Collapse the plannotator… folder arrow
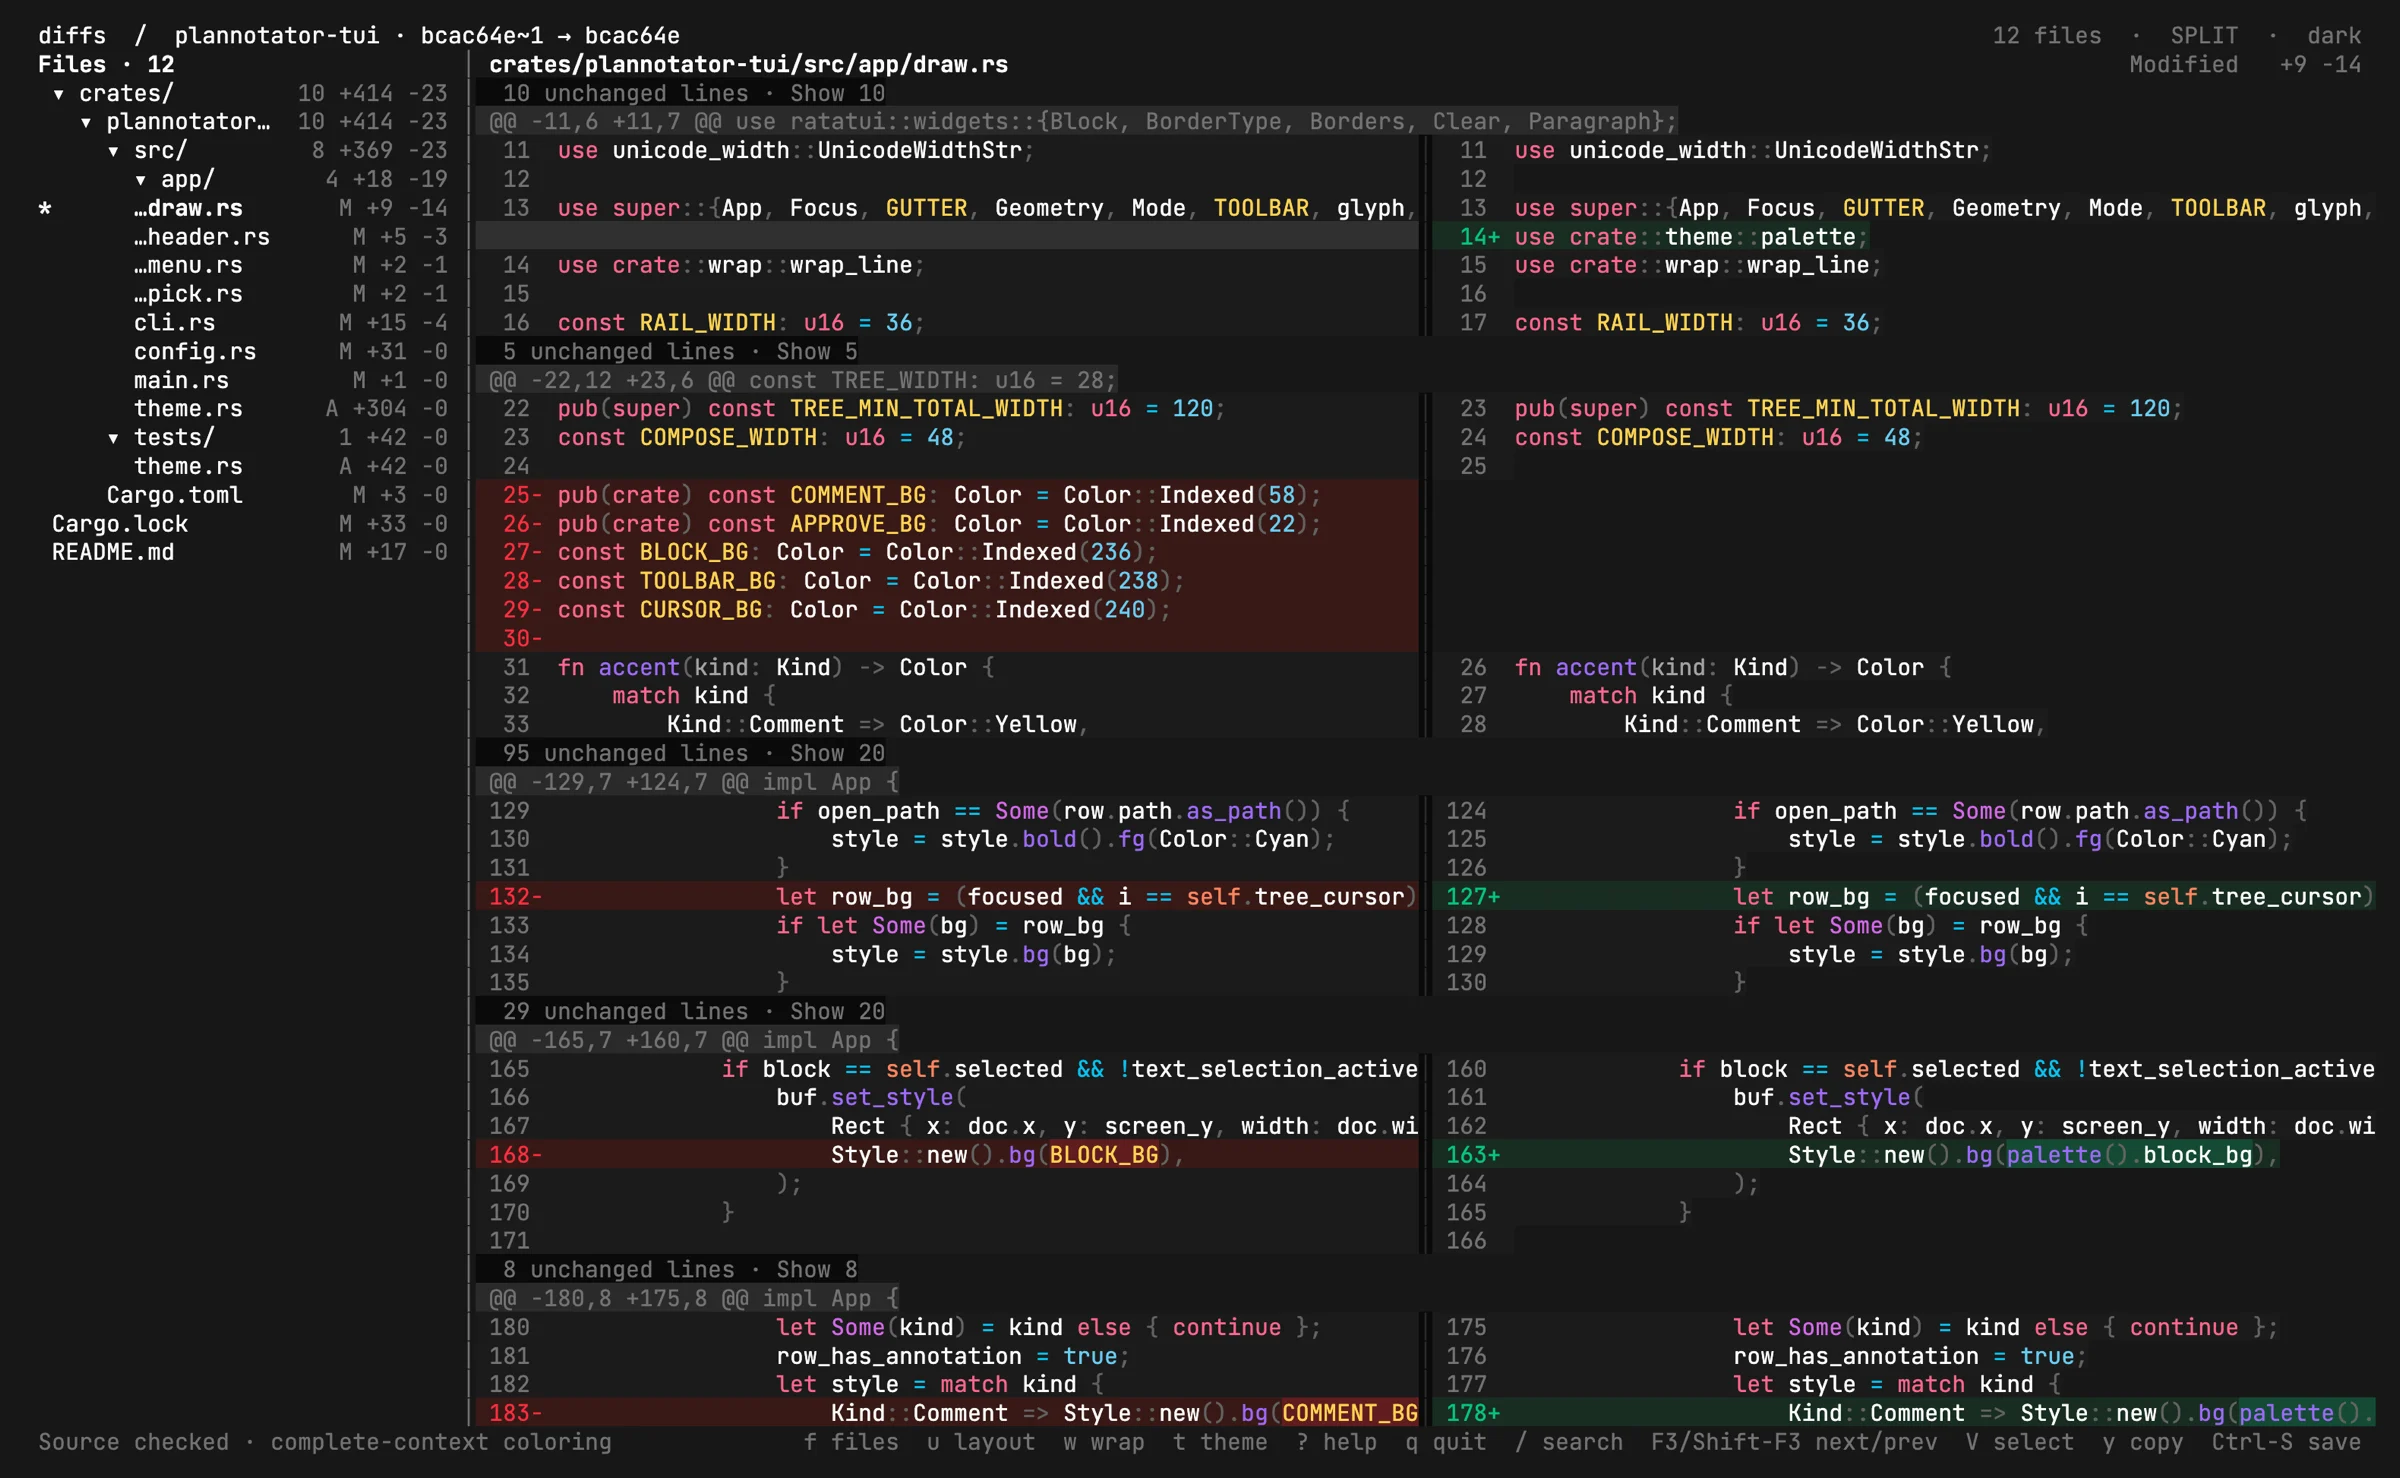This screenshot has width=2400, height=1478. click(x=86, y=122)
